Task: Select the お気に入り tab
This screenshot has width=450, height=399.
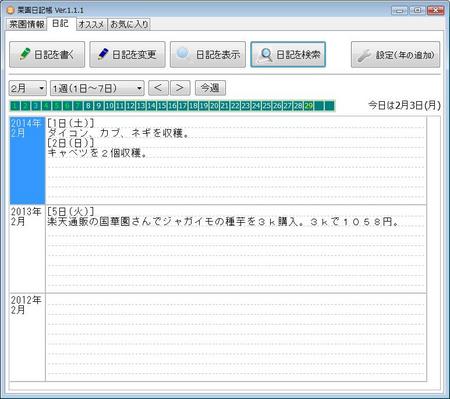Action: (129, 24)
